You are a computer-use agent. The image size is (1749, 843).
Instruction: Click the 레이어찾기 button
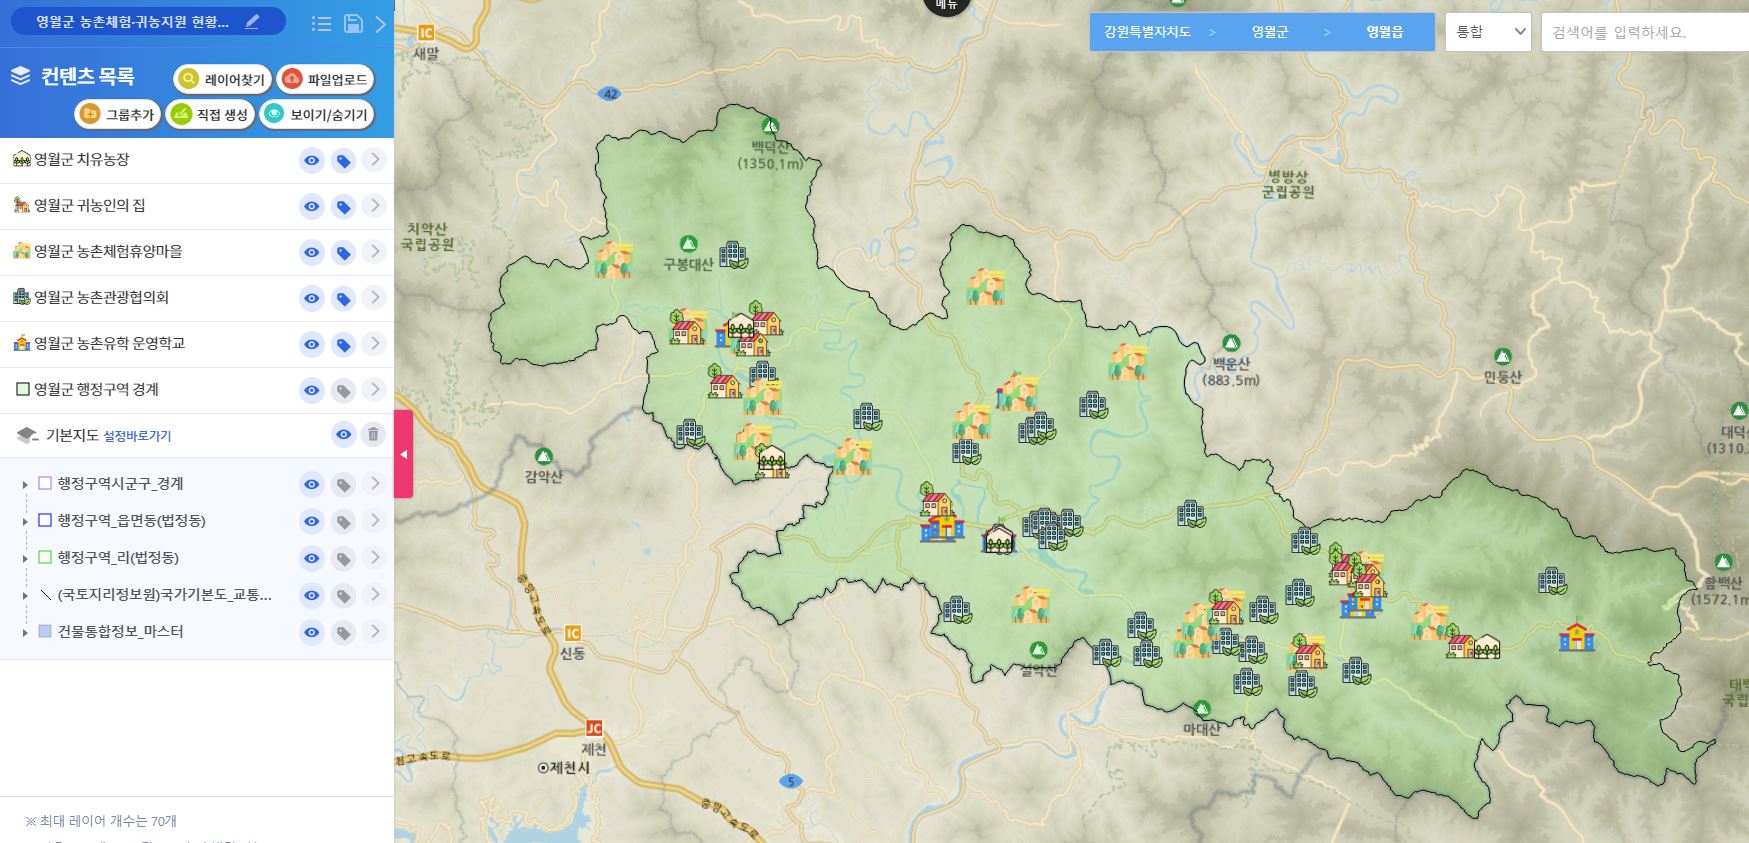click(x=223, y=80)
